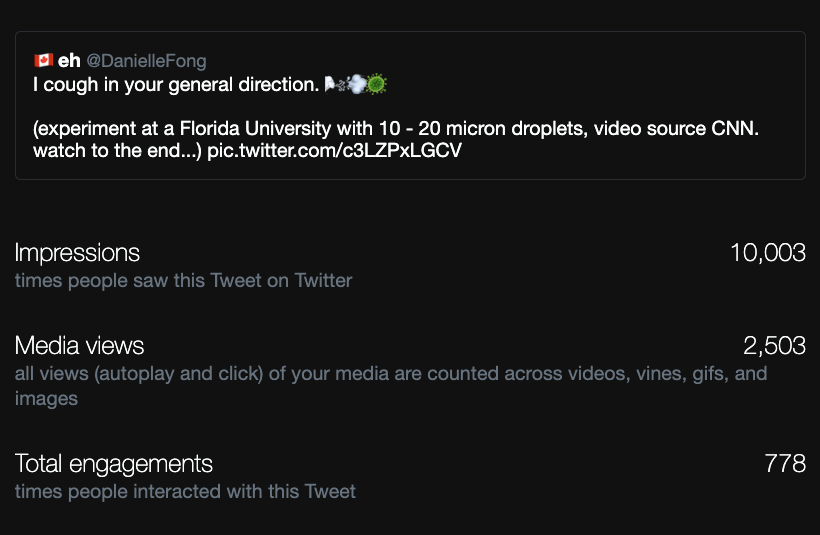Click the Canadian flag emoji icon
The height and width of the screenshot is (535, 820).
click(43, 61)
